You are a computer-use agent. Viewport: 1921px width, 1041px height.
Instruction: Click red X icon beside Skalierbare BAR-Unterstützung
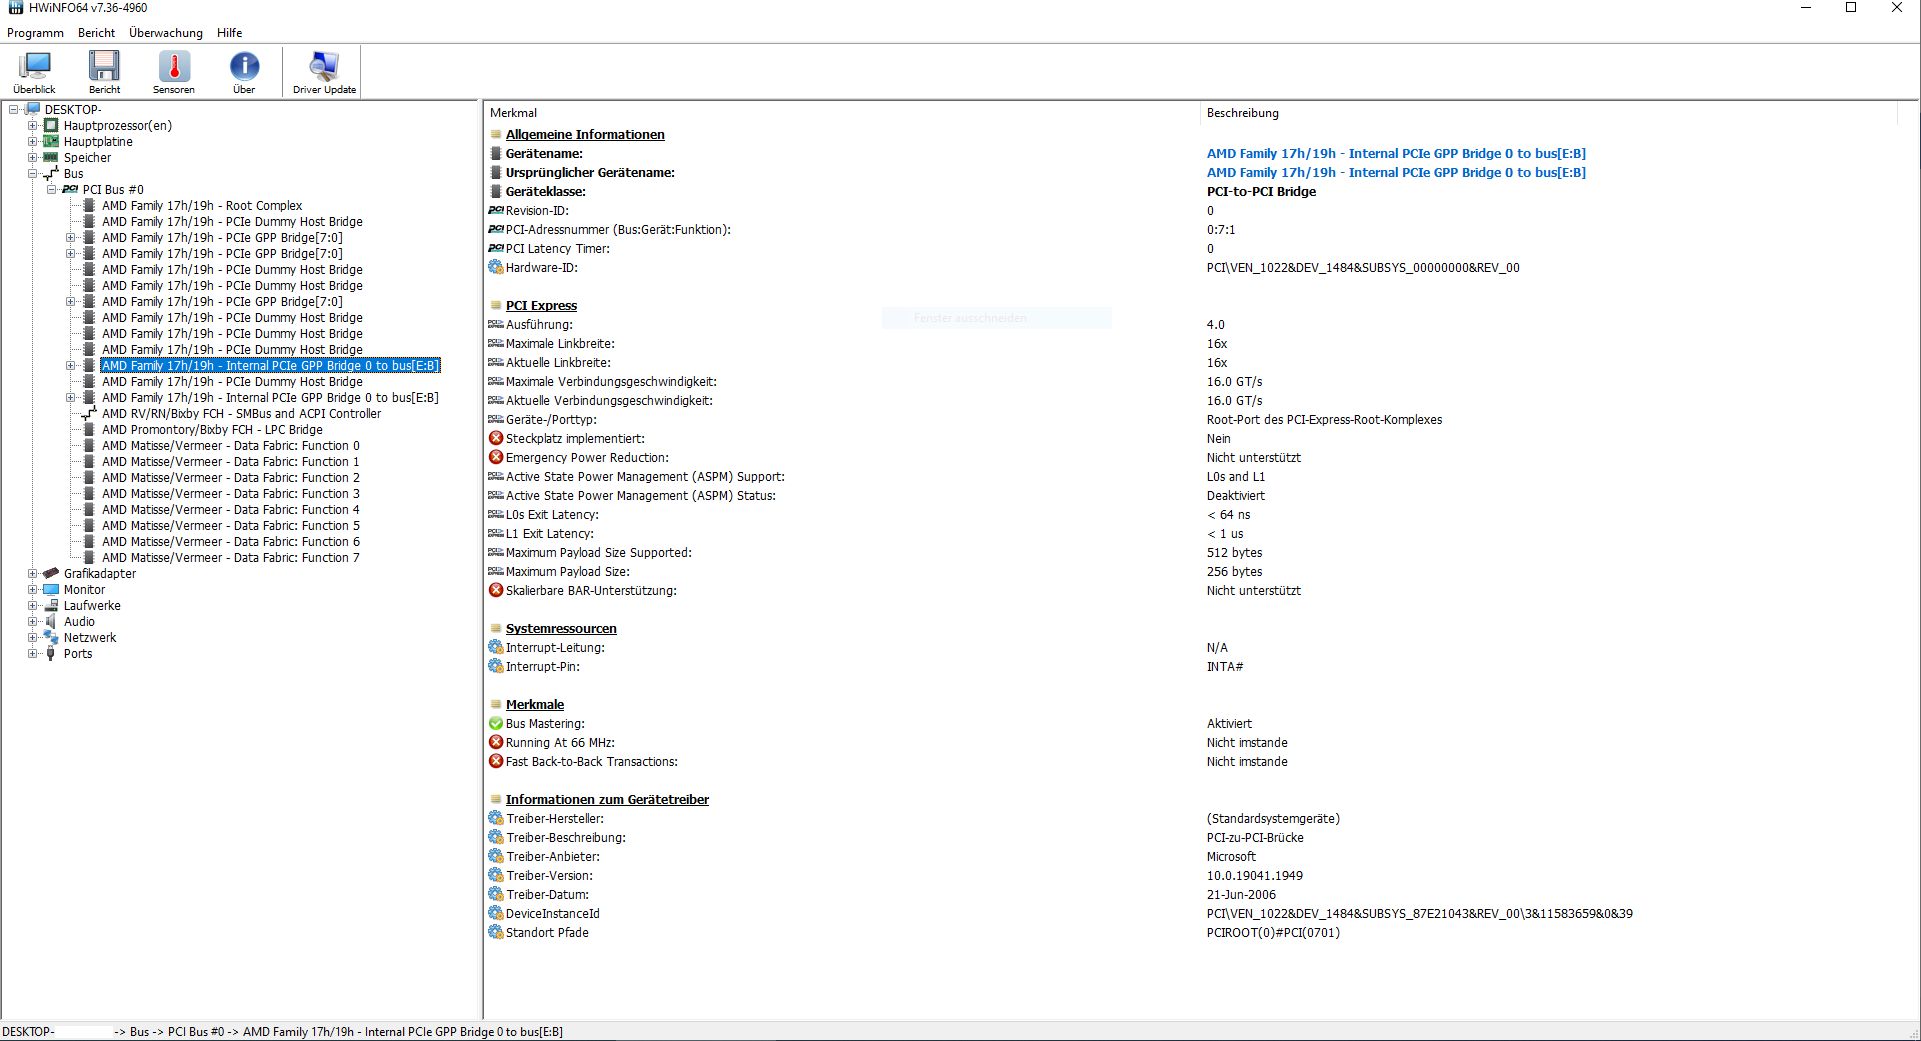496,591
